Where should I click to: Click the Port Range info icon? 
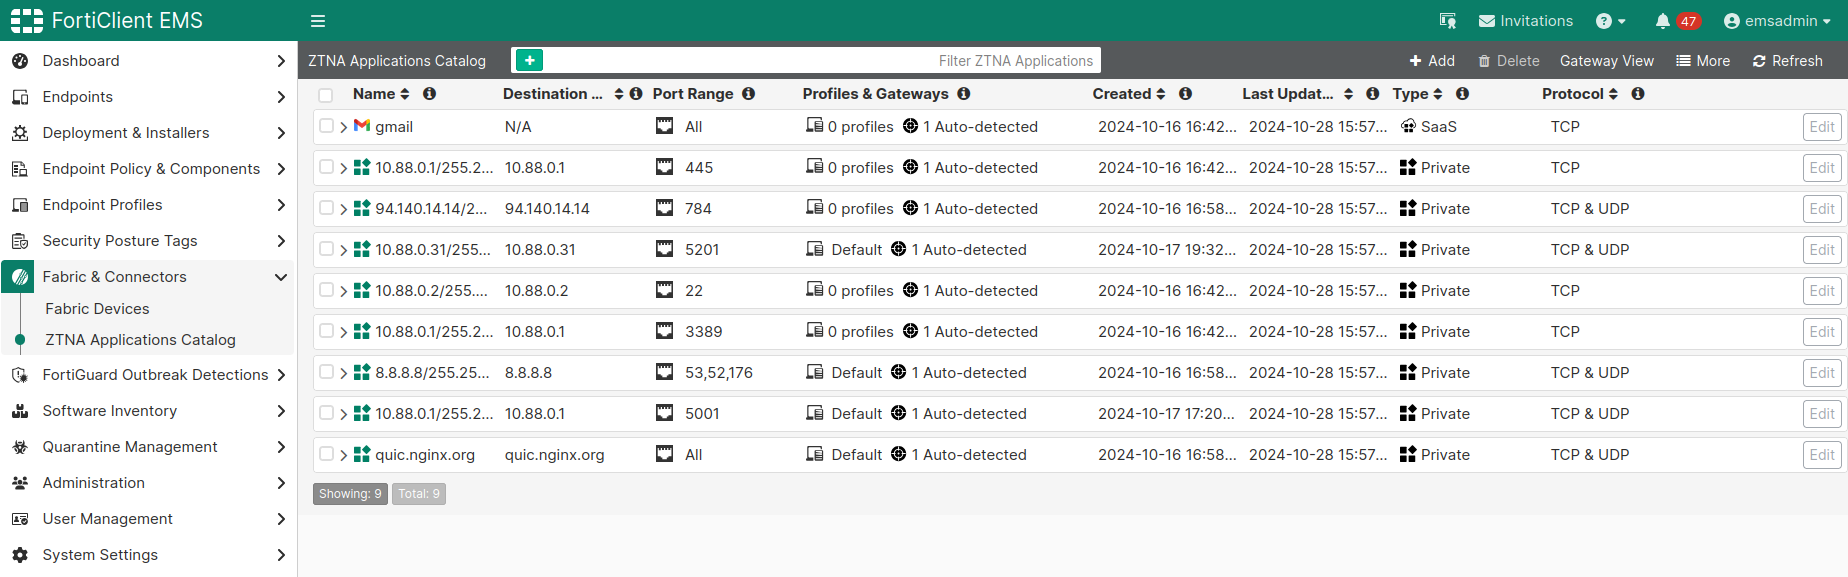coord(748,94)
